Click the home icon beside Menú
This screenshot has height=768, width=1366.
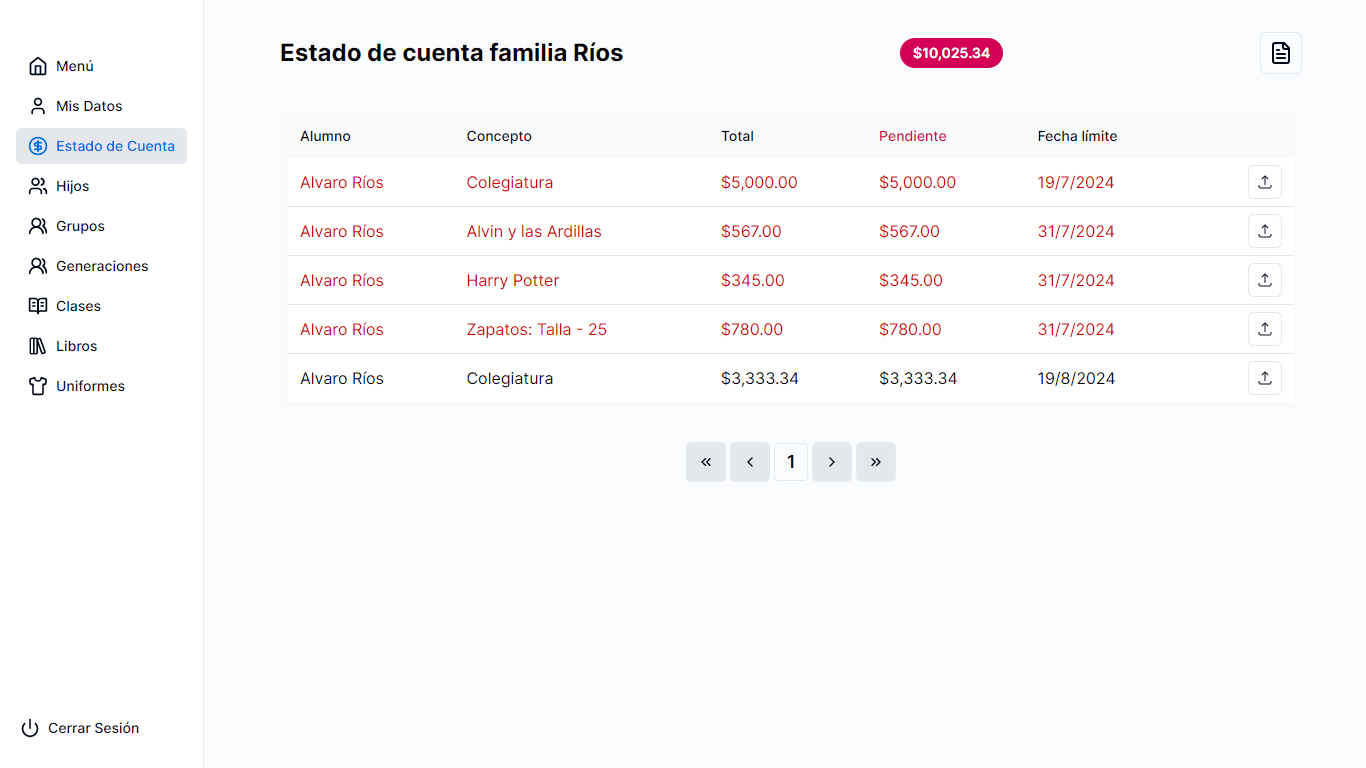(38, 66)
